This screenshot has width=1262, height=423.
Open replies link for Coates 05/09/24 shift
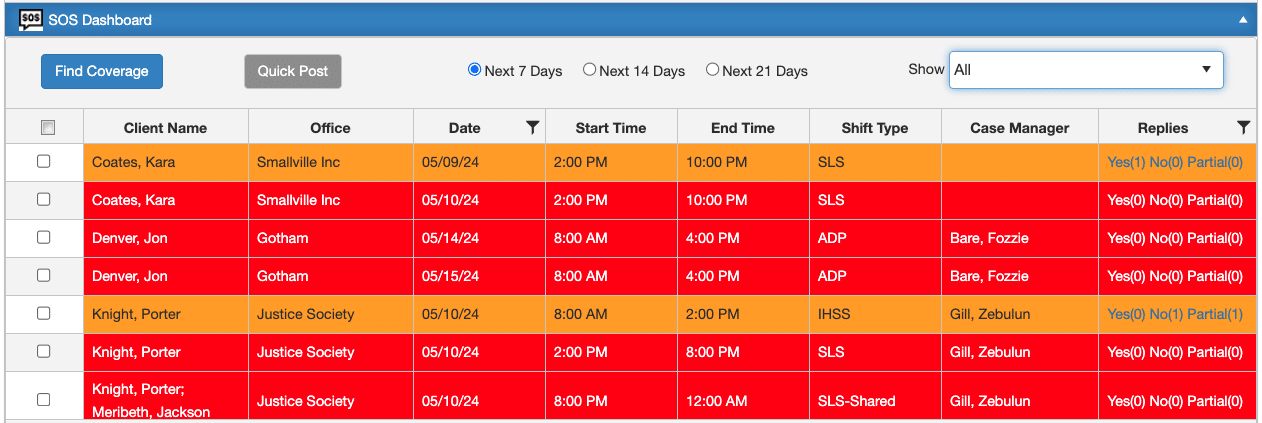click(x=1175, y=162)
